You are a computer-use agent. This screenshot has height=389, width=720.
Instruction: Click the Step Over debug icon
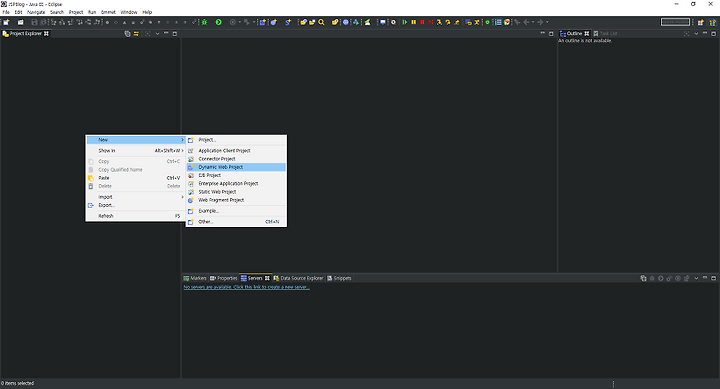pos(448,22)
